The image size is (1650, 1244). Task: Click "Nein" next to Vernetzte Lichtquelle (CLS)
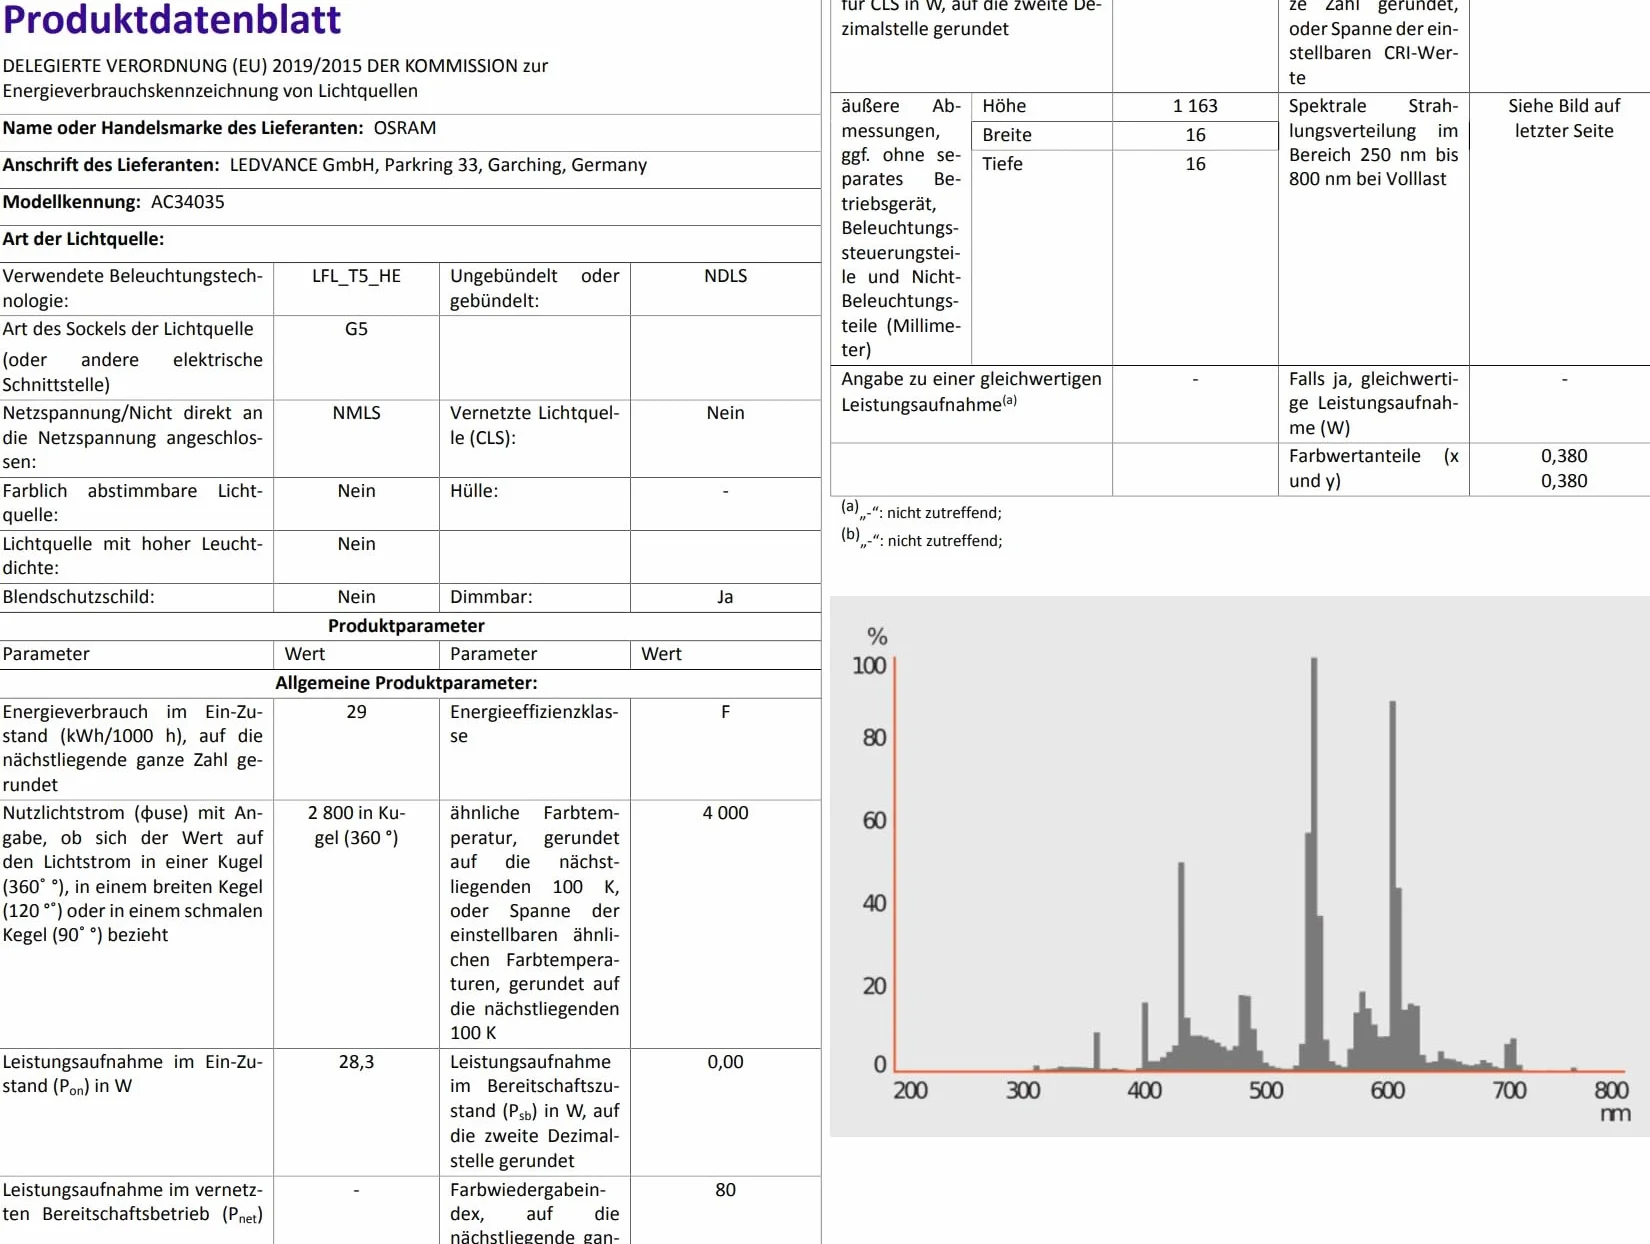tap(725, 413)
